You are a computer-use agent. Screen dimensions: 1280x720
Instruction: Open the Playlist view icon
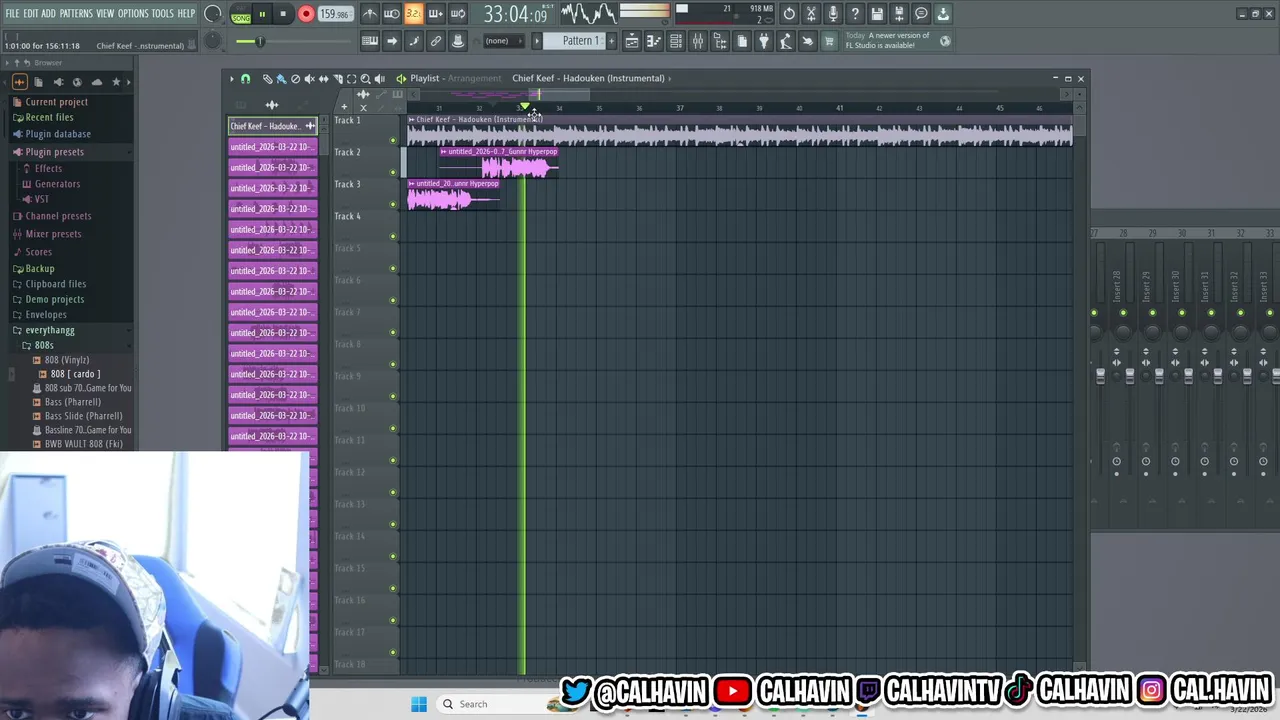632,41
